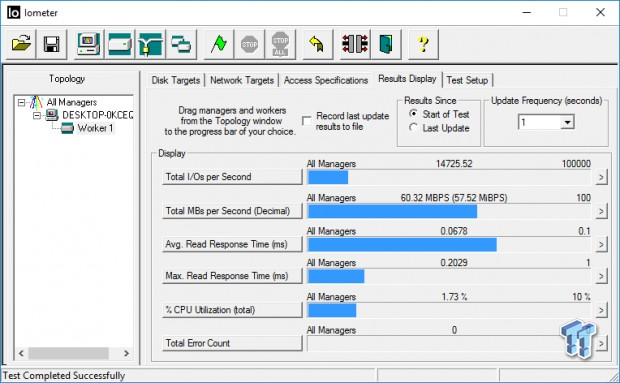Select the DESKTOP-0KCEQ computer icon

(x=51, y=115)
